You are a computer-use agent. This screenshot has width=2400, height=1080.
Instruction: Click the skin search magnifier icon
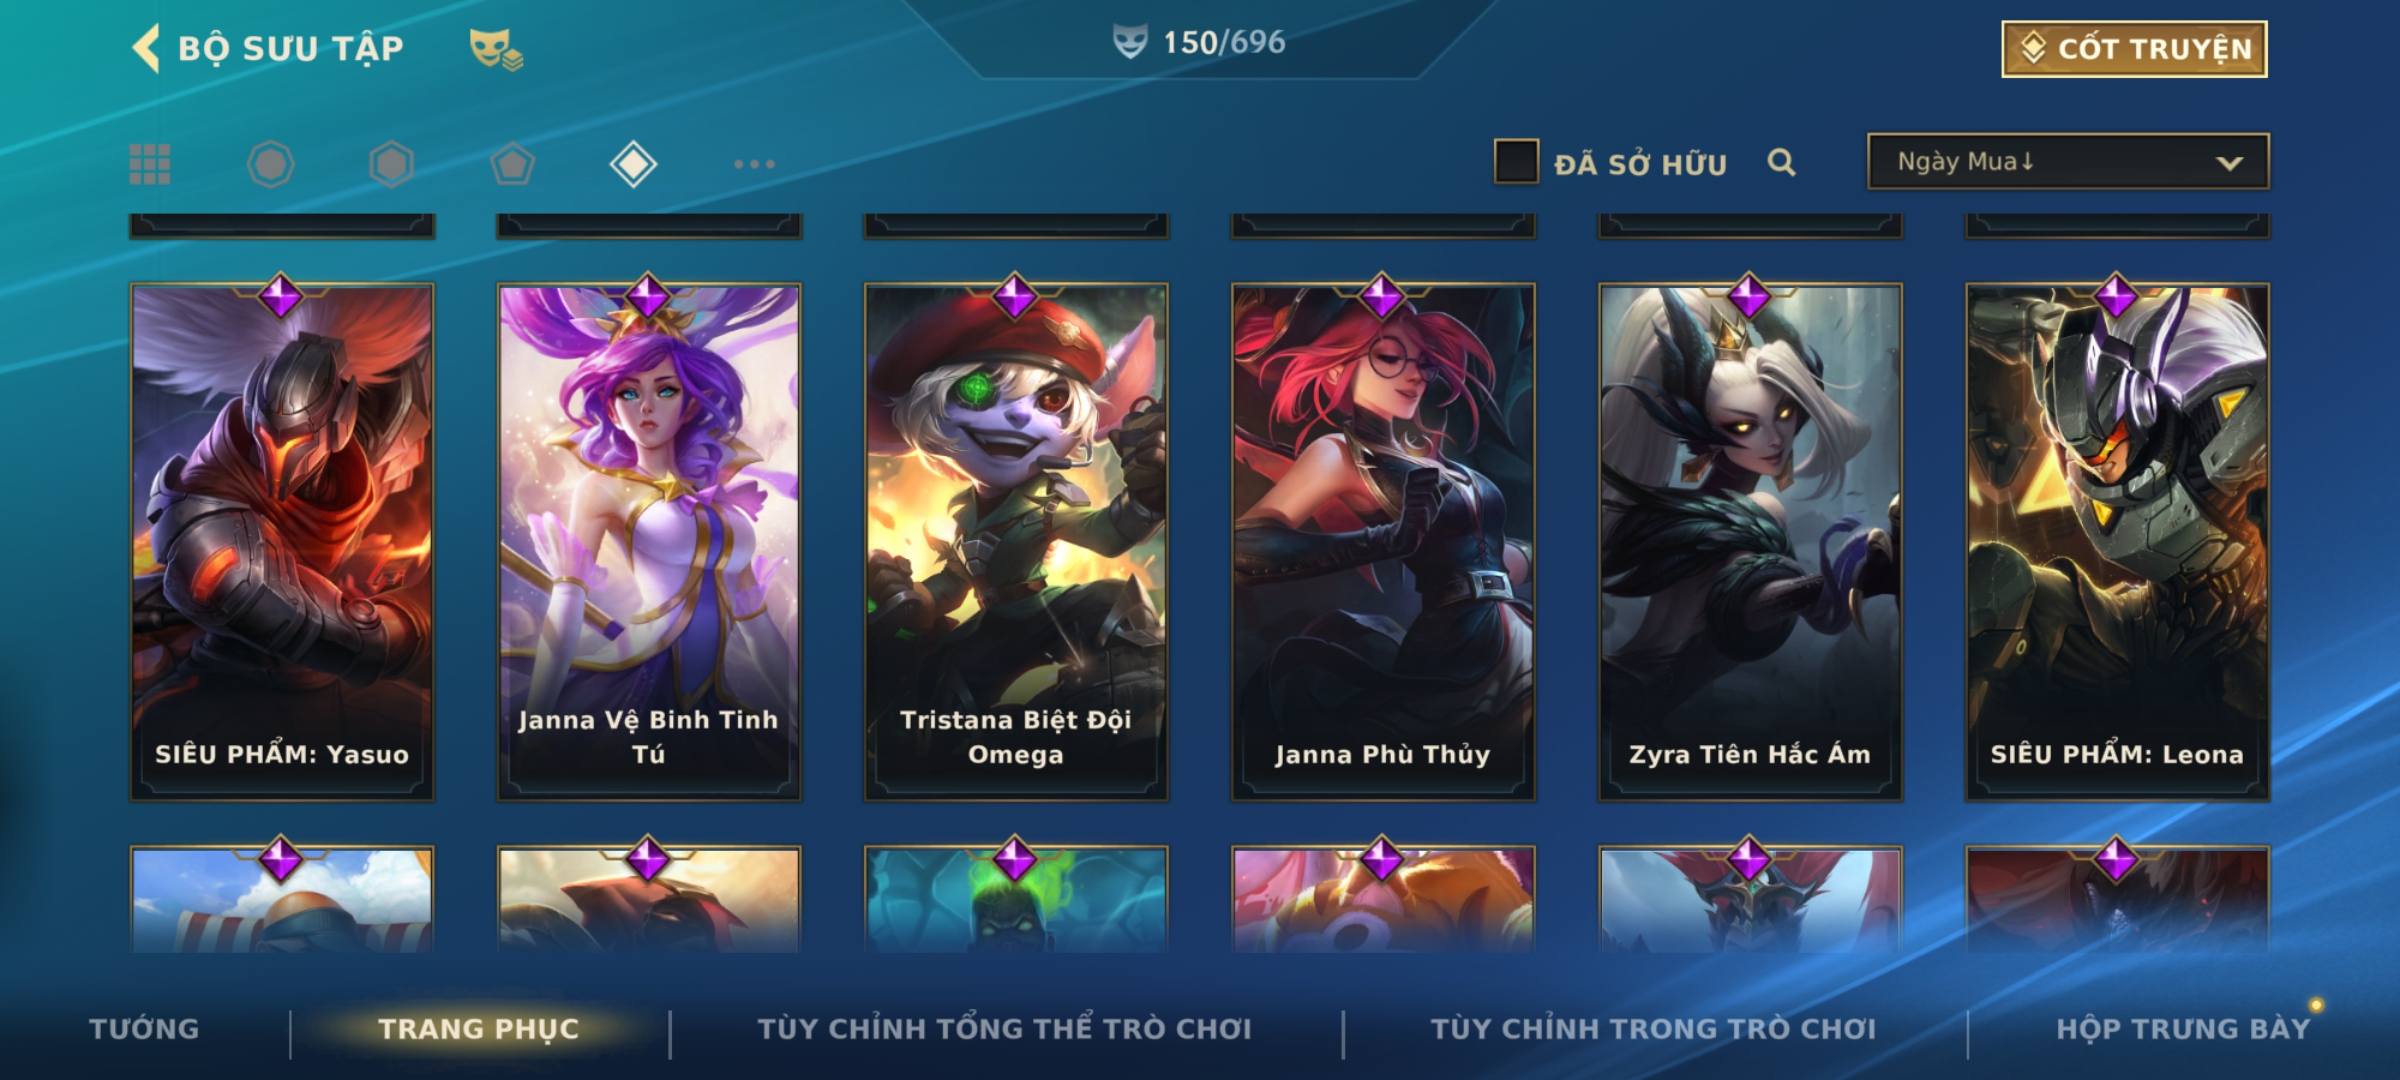tap(1781, 162)
